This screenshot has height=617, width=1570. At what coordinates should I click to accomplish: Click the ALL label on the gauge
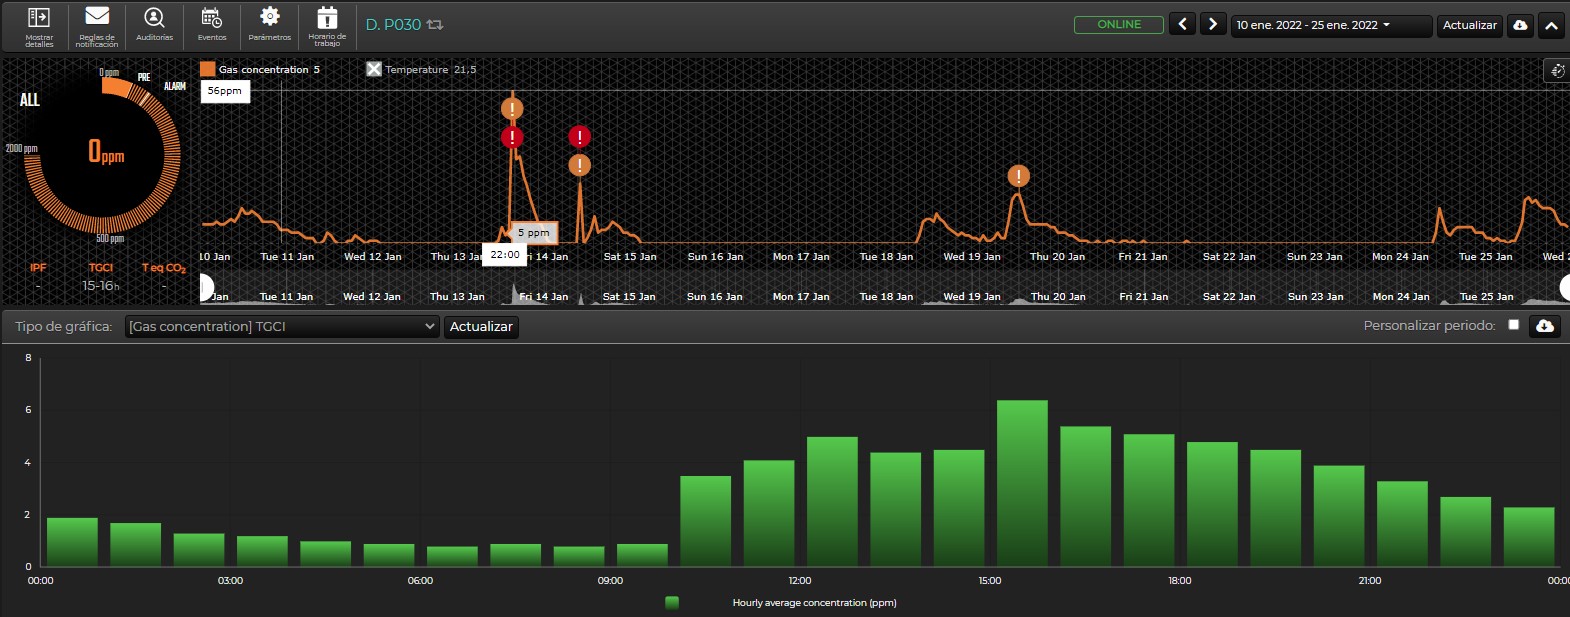30,100
